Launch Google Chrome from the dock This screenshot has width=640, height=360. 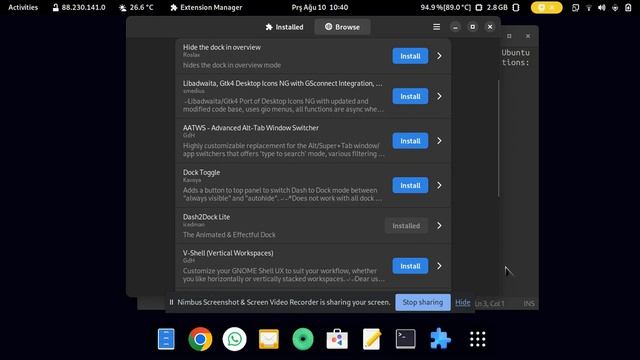pyautogui.click(x=200, y=339)
